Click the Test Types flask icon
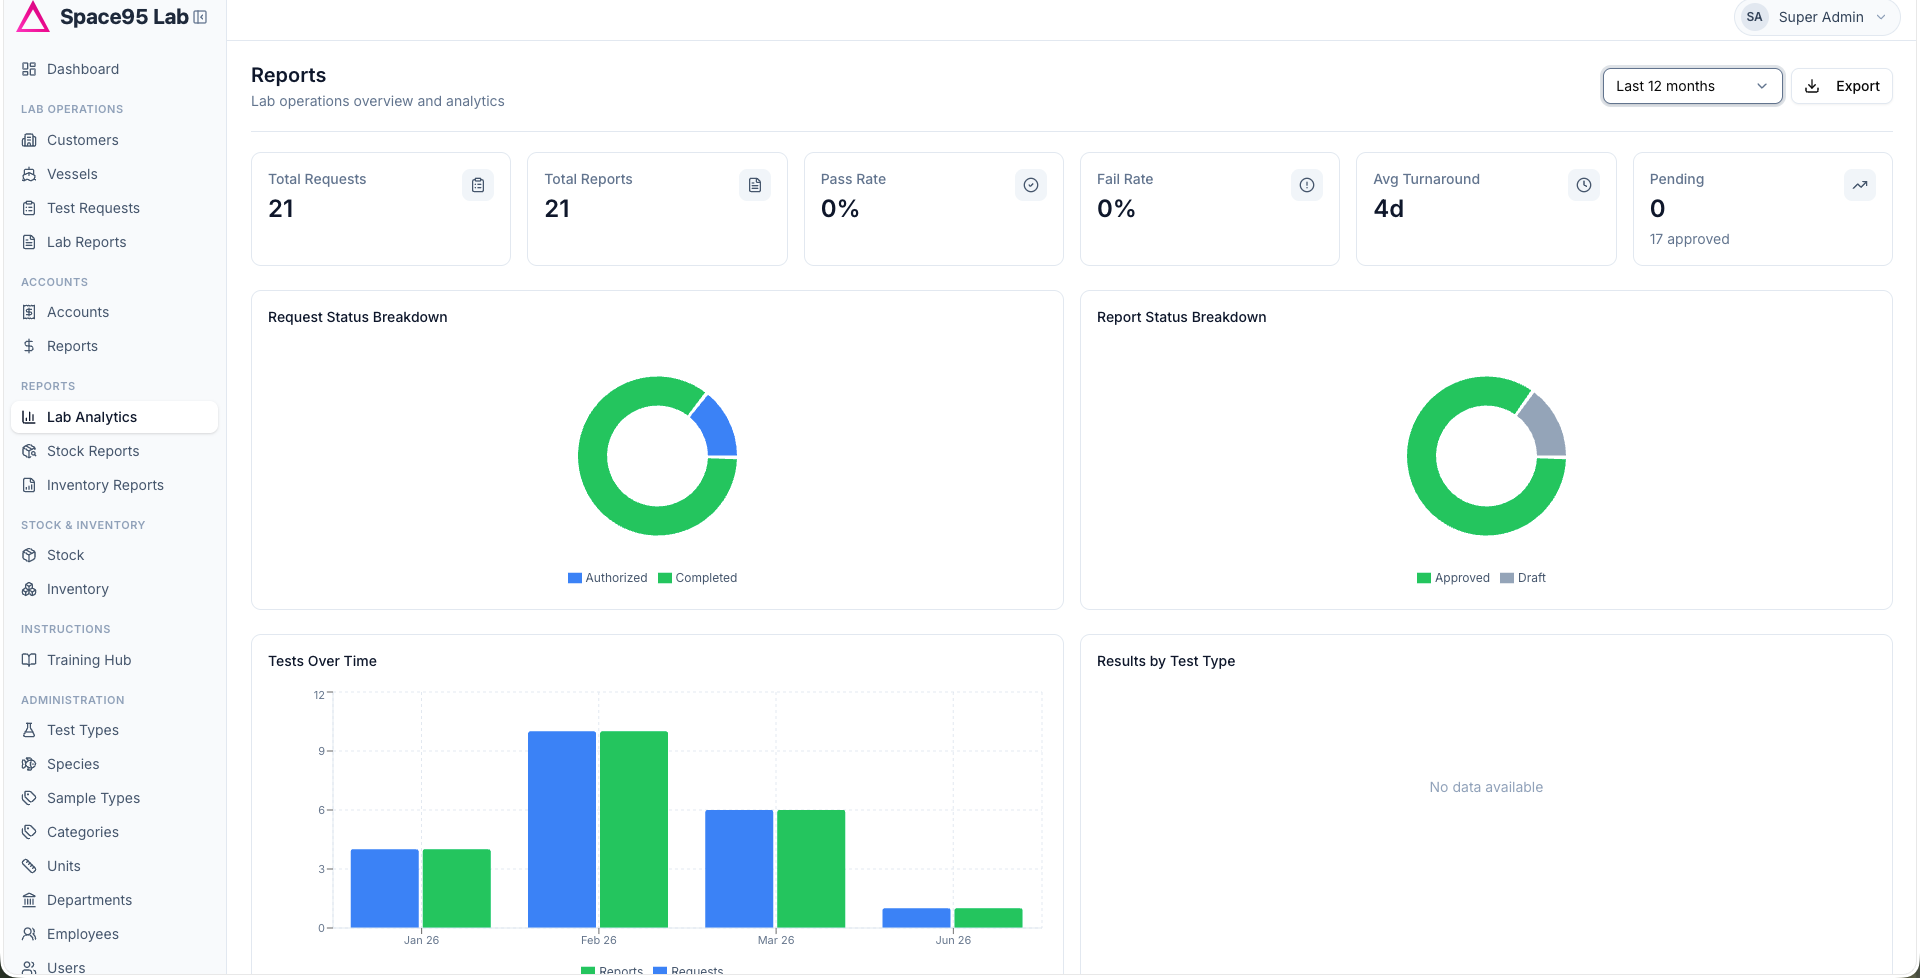The width and height of the screenshot is (1920, 978). (x=29, y=730)
